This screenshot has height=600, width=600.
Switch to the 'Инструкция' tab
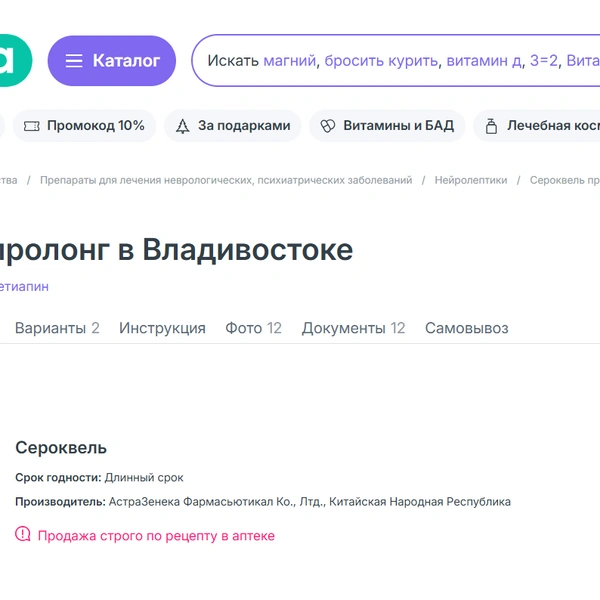pyautogui.click(x=162, y=328)
